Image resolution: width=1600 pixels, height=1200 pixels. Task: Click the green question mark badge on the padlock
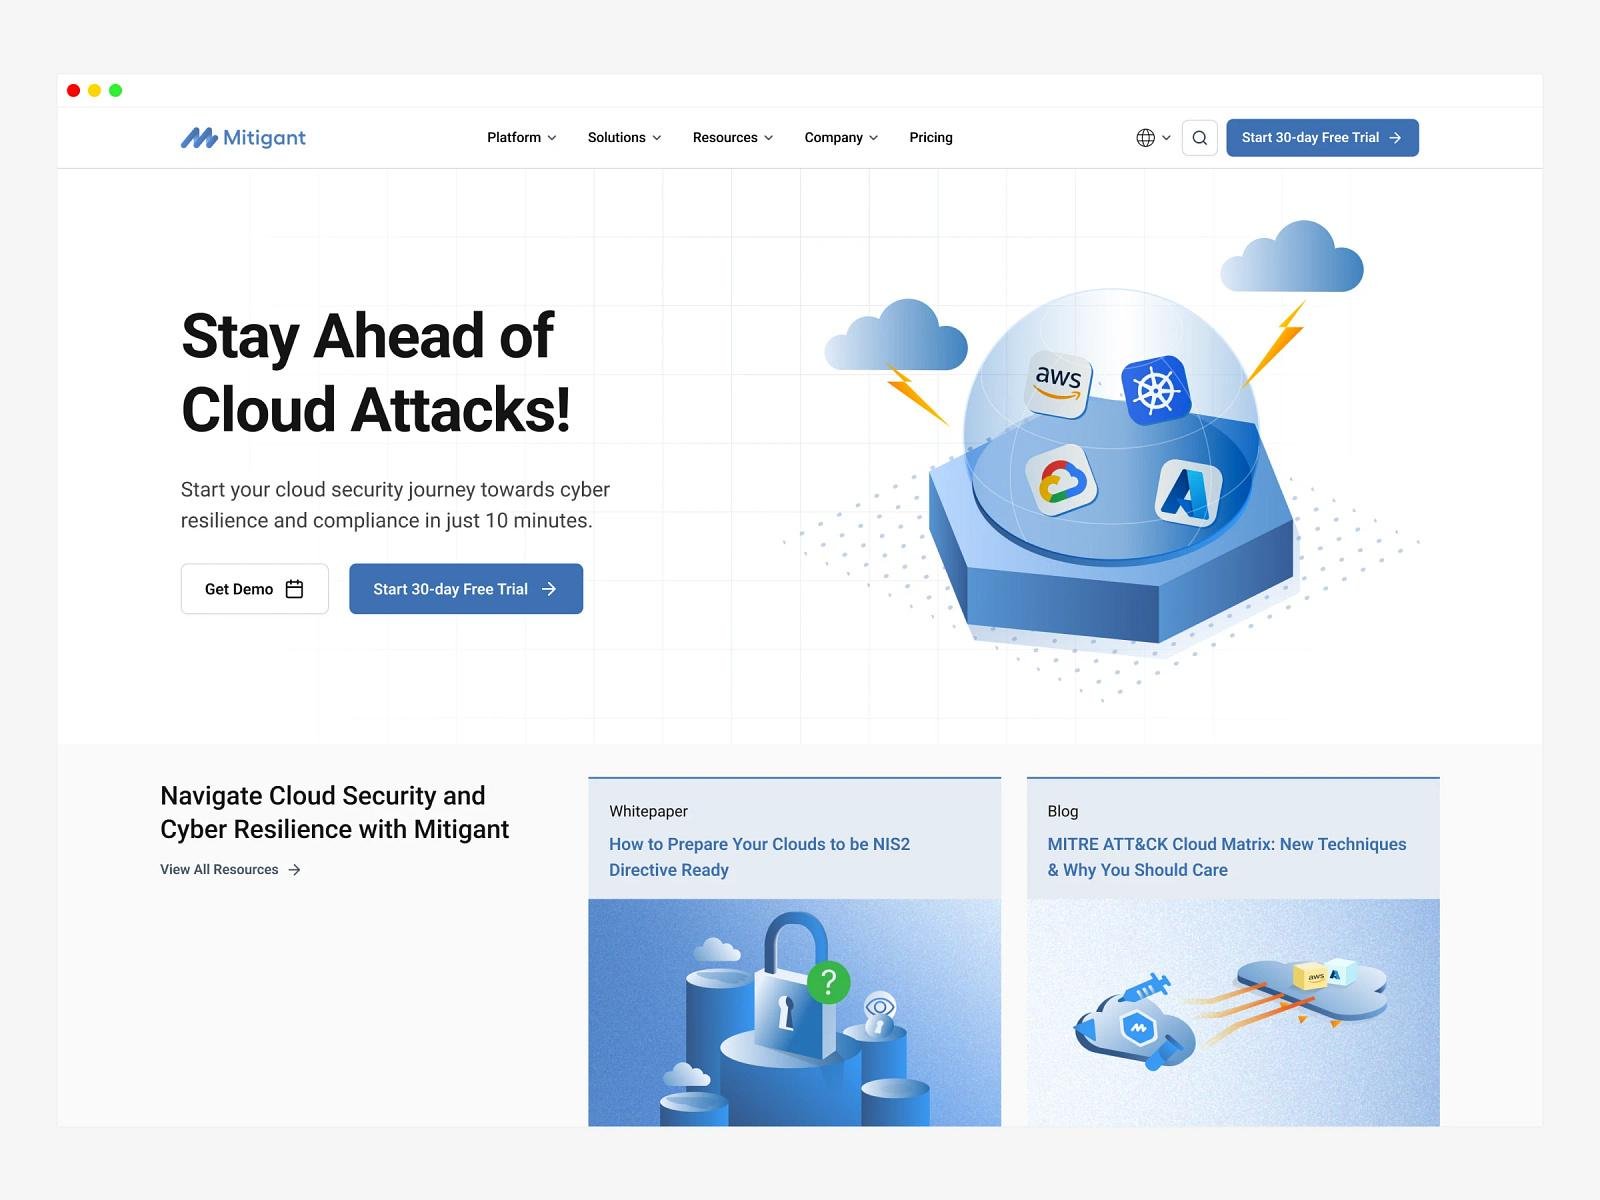828,982
